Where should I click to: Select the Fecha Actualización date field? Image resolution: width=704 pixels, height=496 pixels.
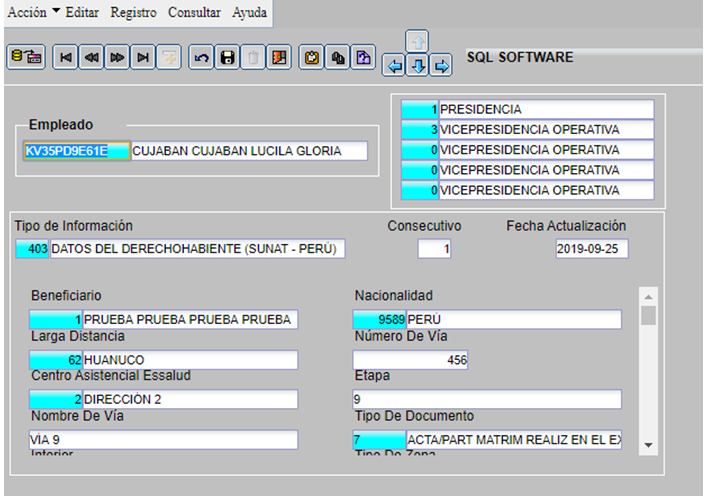591,249
